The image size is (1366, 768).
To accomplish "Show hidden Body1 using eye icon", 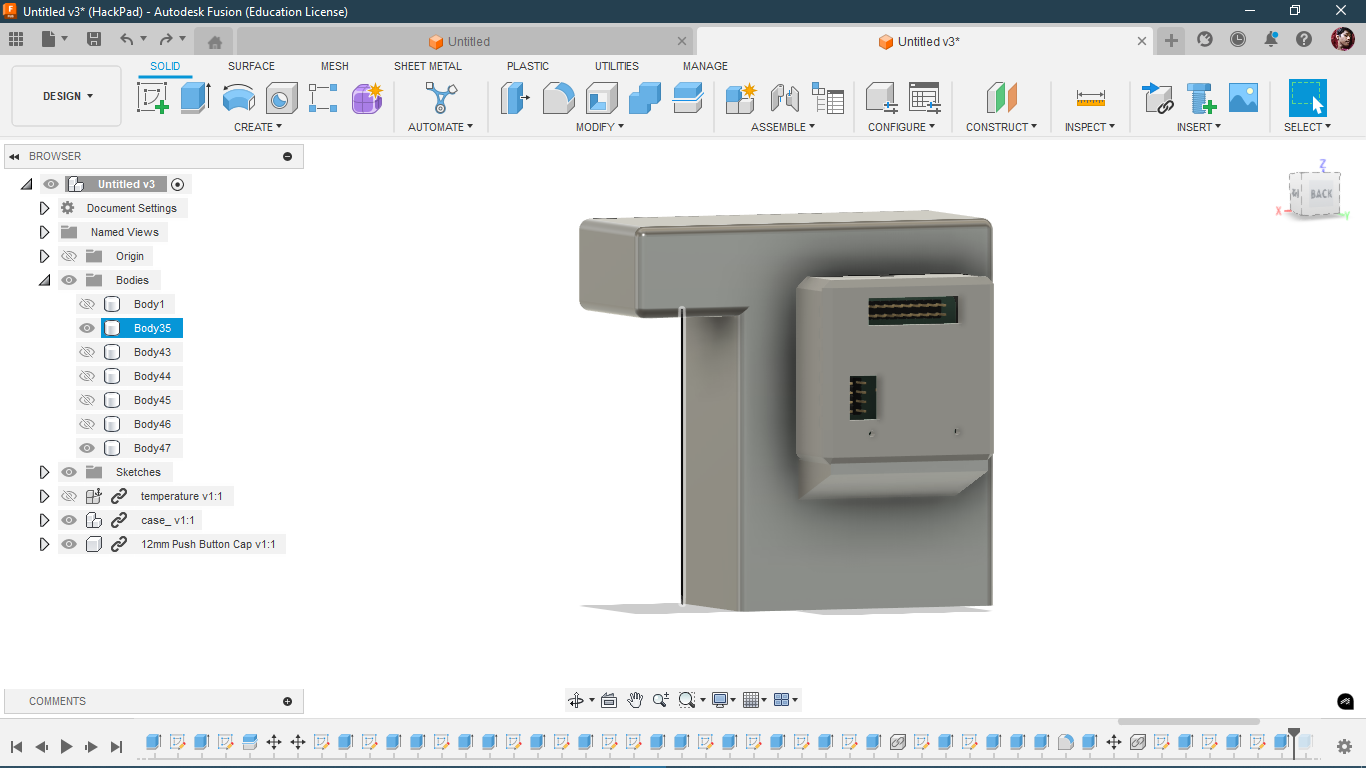I will tap(87, 304).
